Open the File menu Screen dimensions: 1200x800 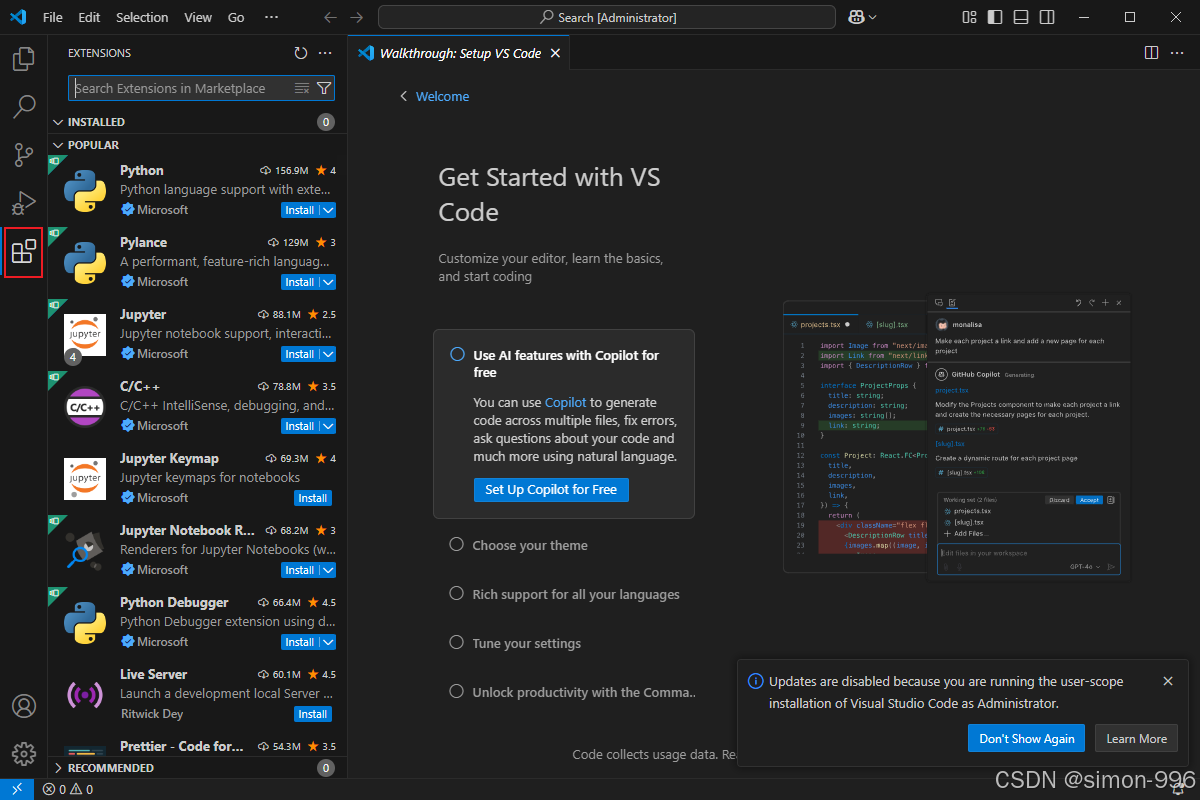click(53, 17)
